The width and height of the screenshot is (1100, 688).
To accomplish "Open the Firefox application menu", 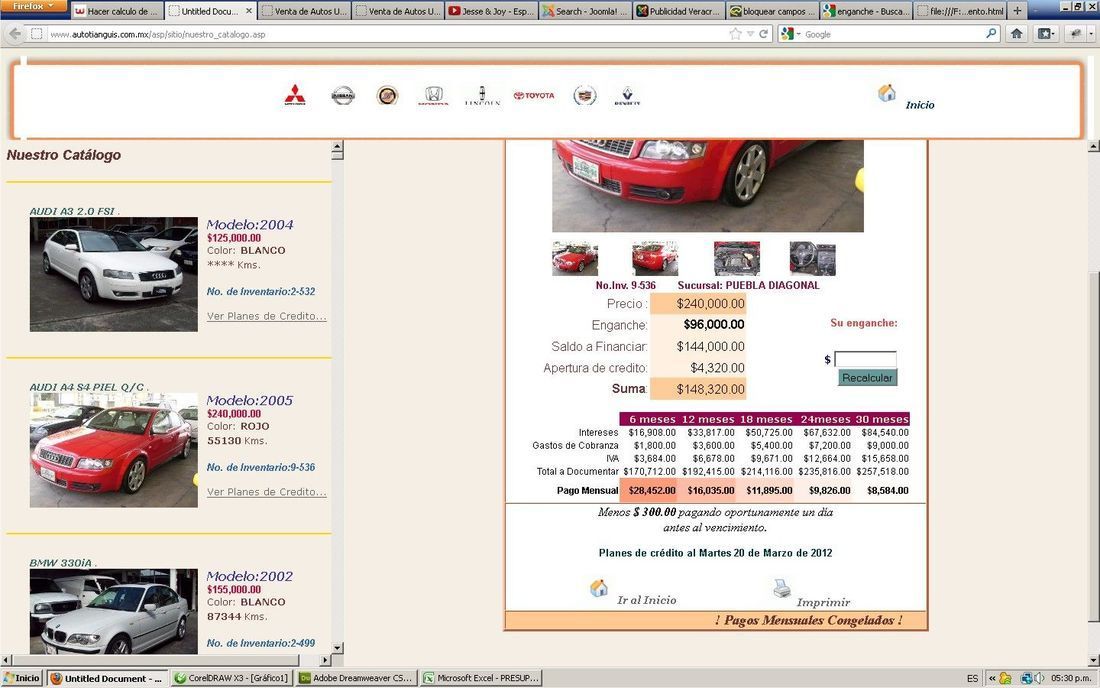I will click(34, 6).
